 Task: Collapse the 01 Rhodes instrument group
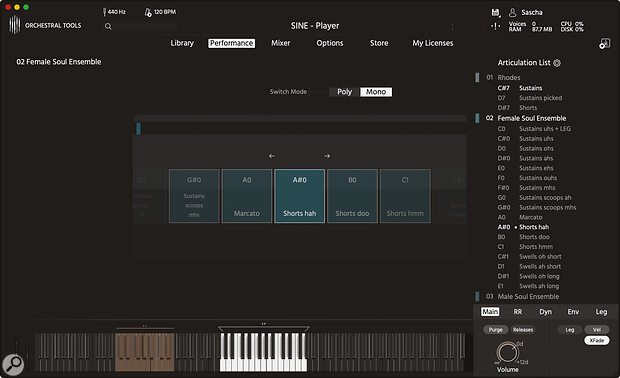tap(477, 77)
